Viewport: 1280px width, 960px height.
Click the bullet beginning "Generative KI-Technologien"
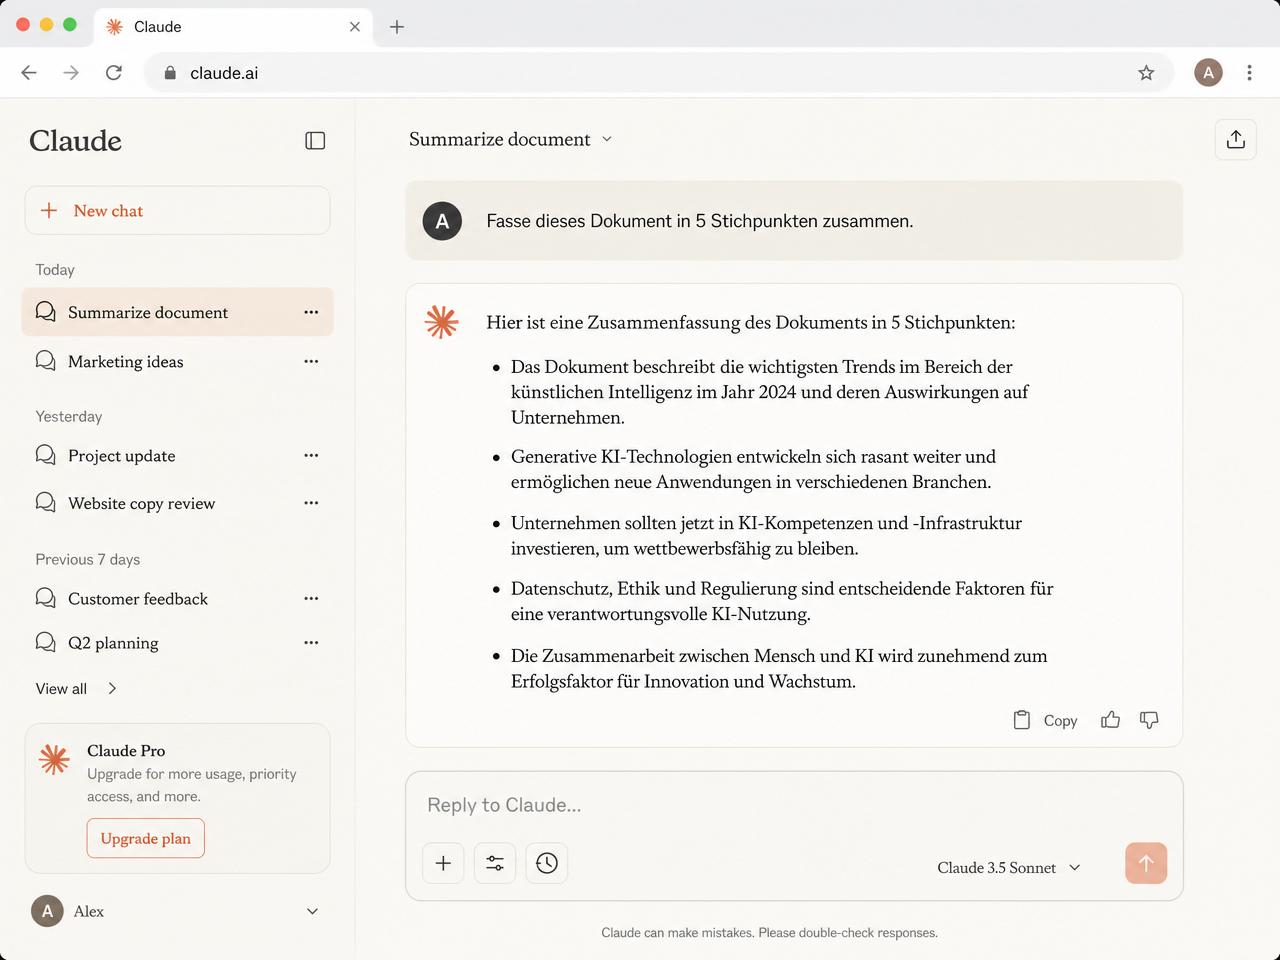(x=753, y=469)
